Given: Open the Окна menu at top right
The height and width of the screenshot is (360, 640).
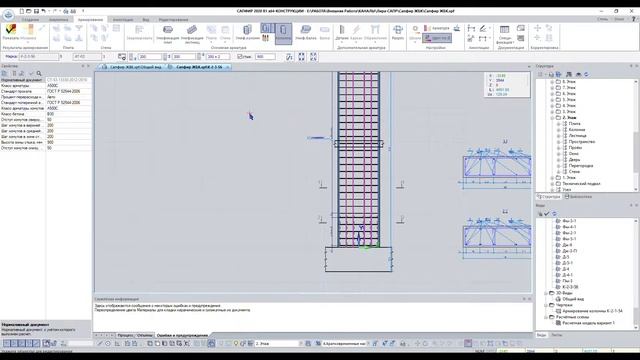Looking at the screenshot, I should click(x=619, y=19).
